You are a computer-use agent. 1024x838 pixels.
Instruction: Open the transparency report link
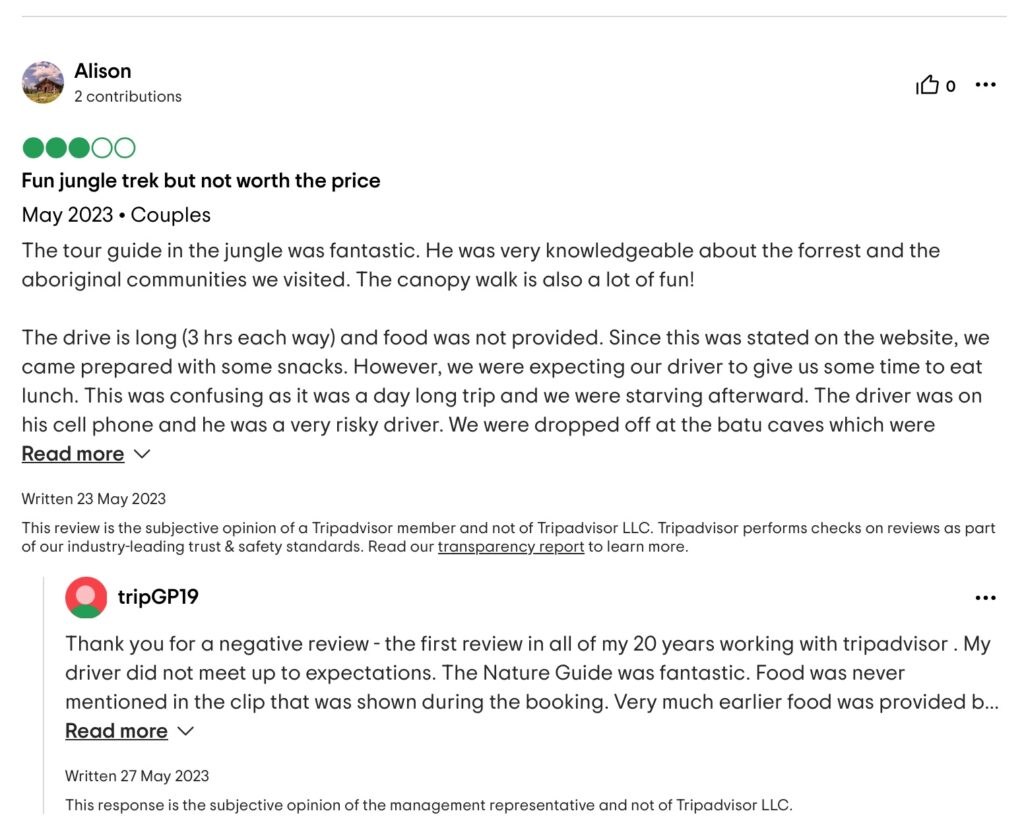(511, 547)
